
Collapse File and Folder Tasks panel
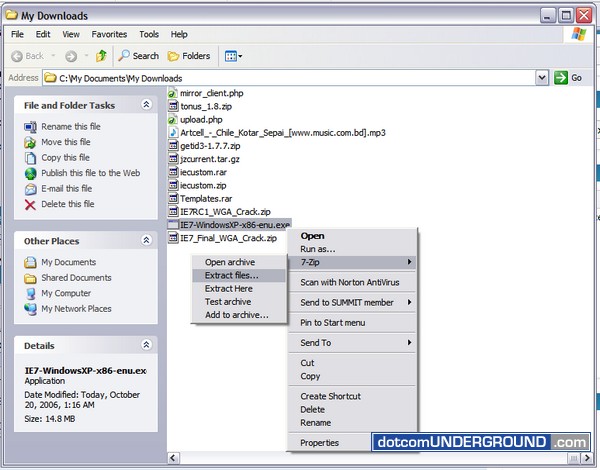[146, 104]
